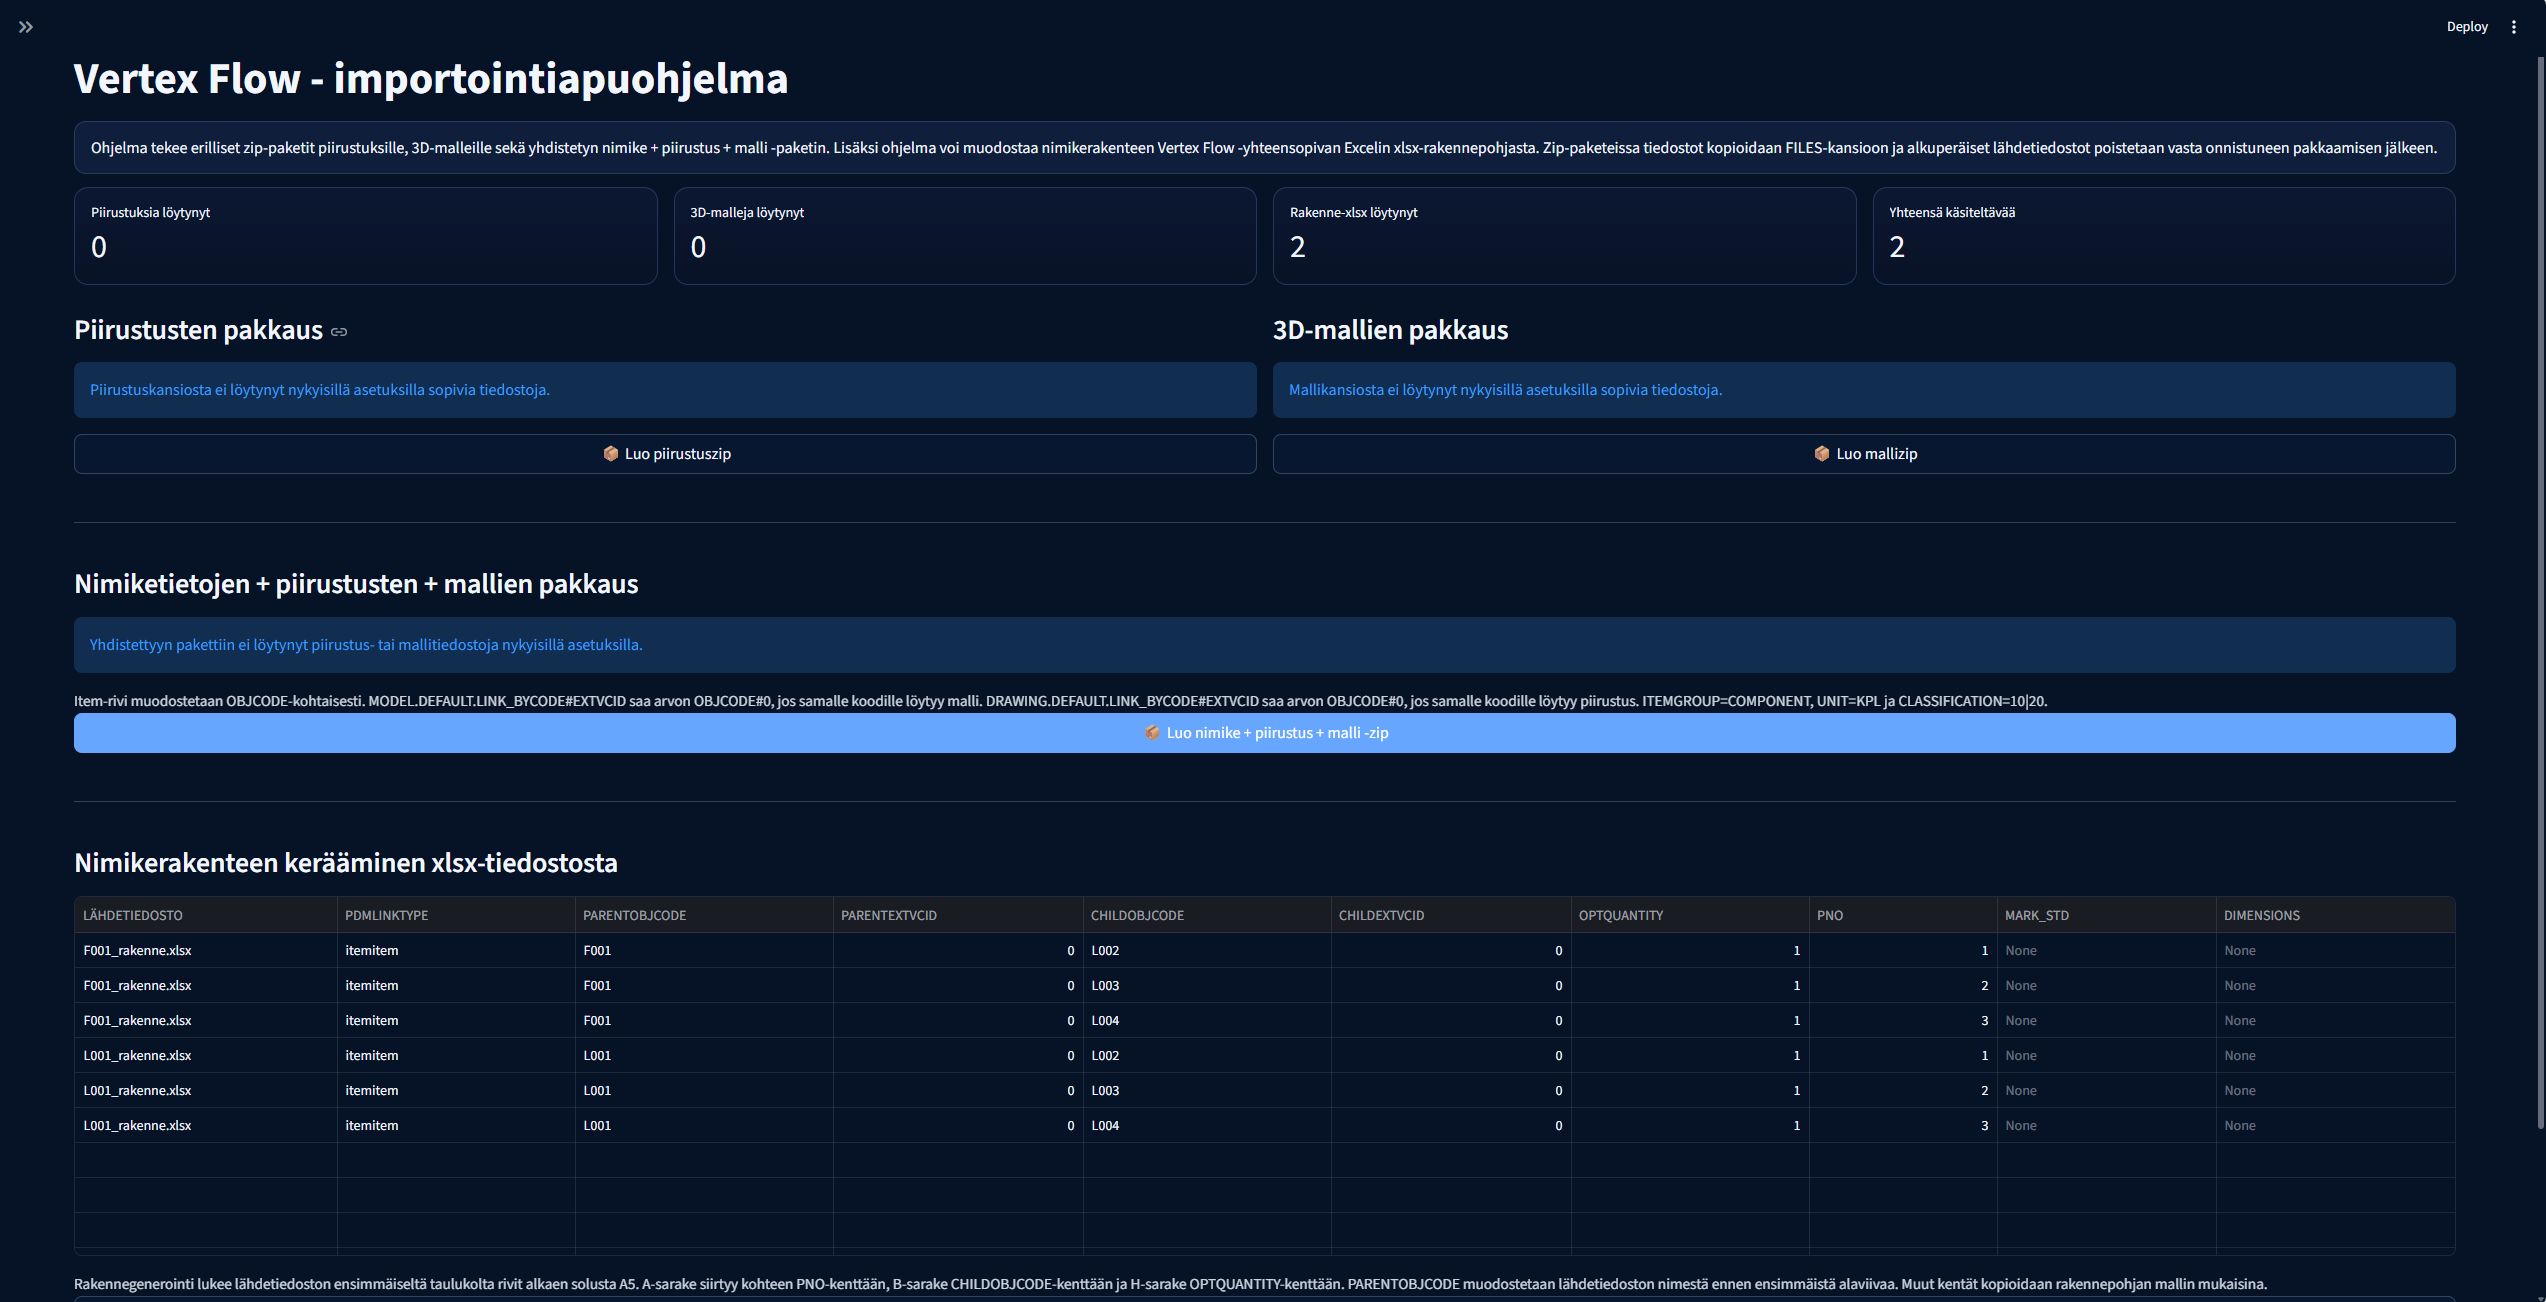2546x1302 pixels.
Task: Open the three-dot main menu
Action: pos(2513,27)
